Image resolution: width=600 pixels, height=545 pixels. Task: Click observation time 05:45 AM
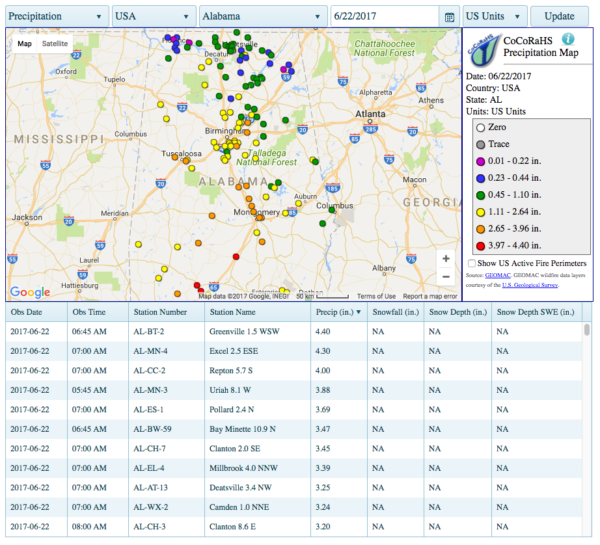pyautogui.click(x=89, y=390)
